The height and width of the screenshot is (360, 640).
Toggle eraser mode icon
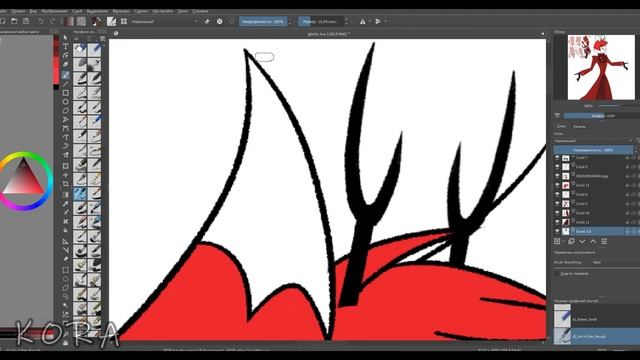pos(207,21)
